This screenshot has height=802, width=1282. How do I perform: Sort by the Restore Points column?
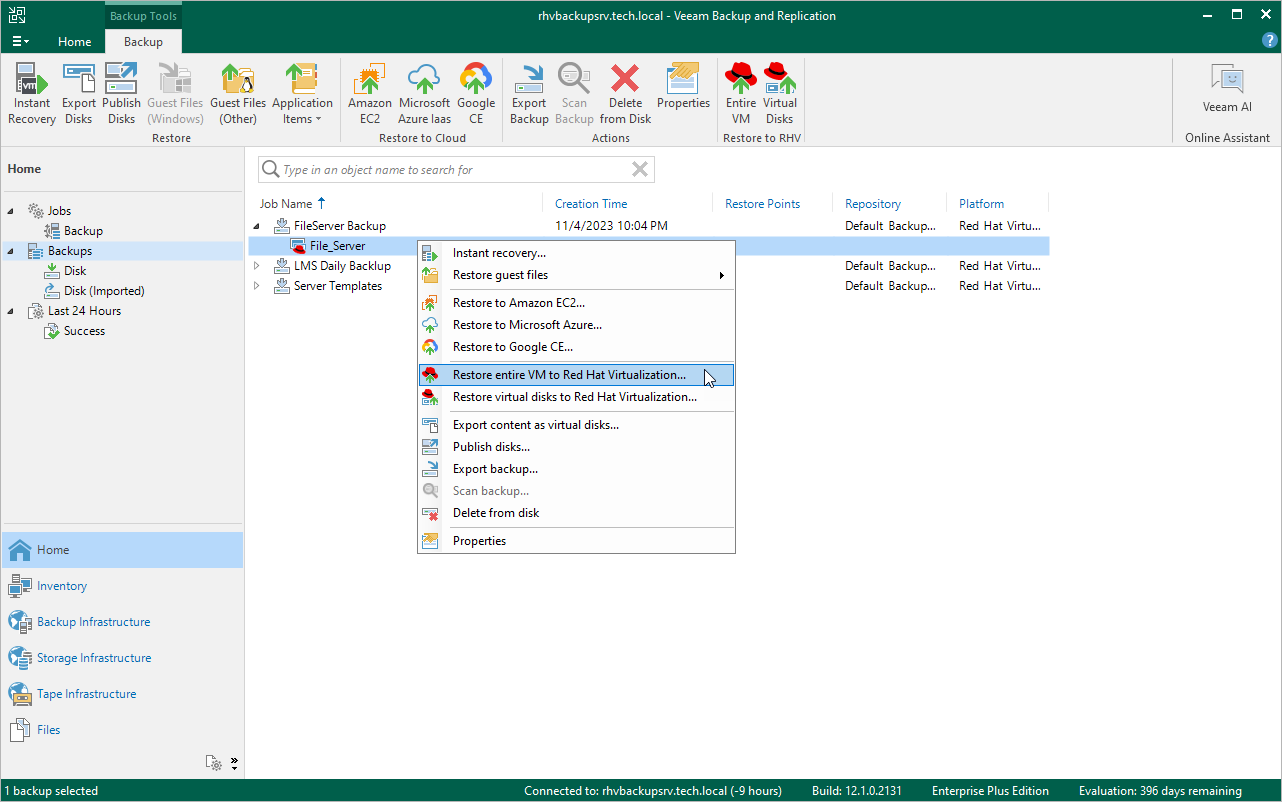click(763, 204)
